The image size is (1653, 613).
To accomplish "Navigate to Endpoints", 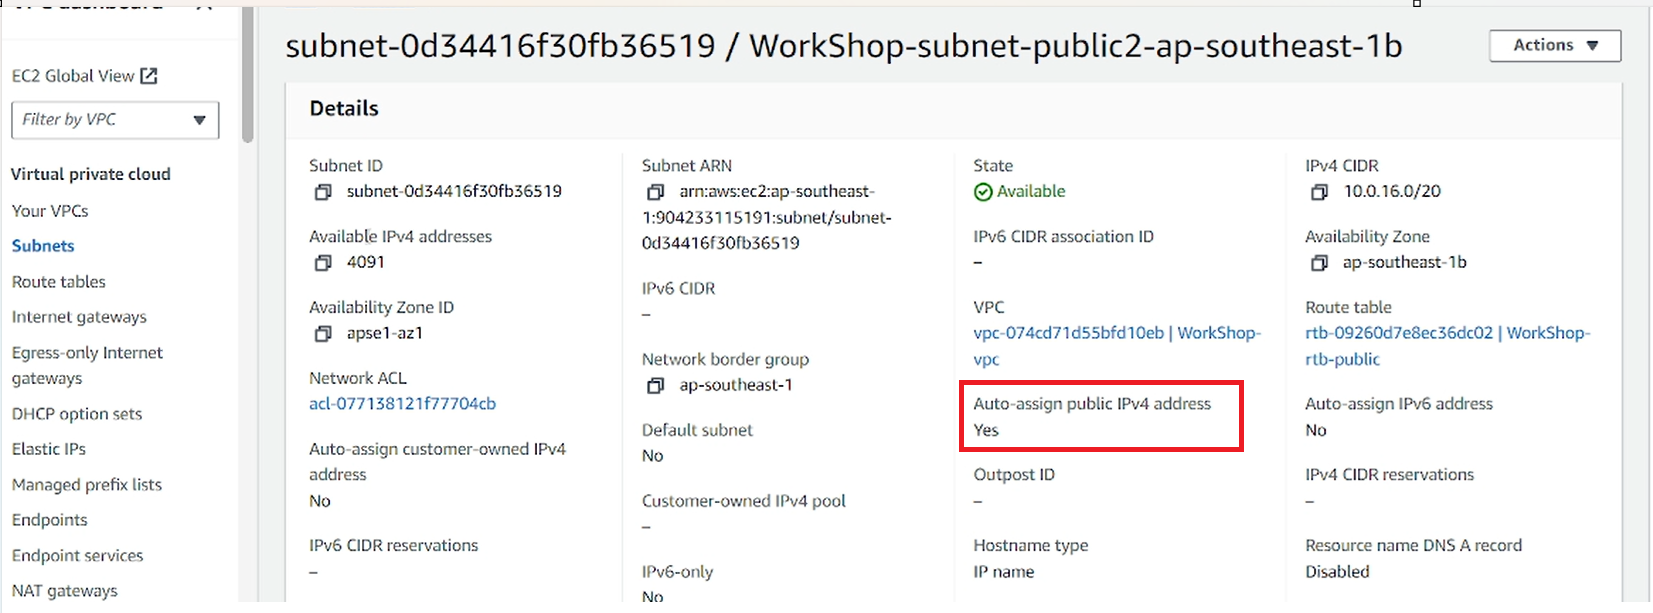I will [x=50, y=520].
